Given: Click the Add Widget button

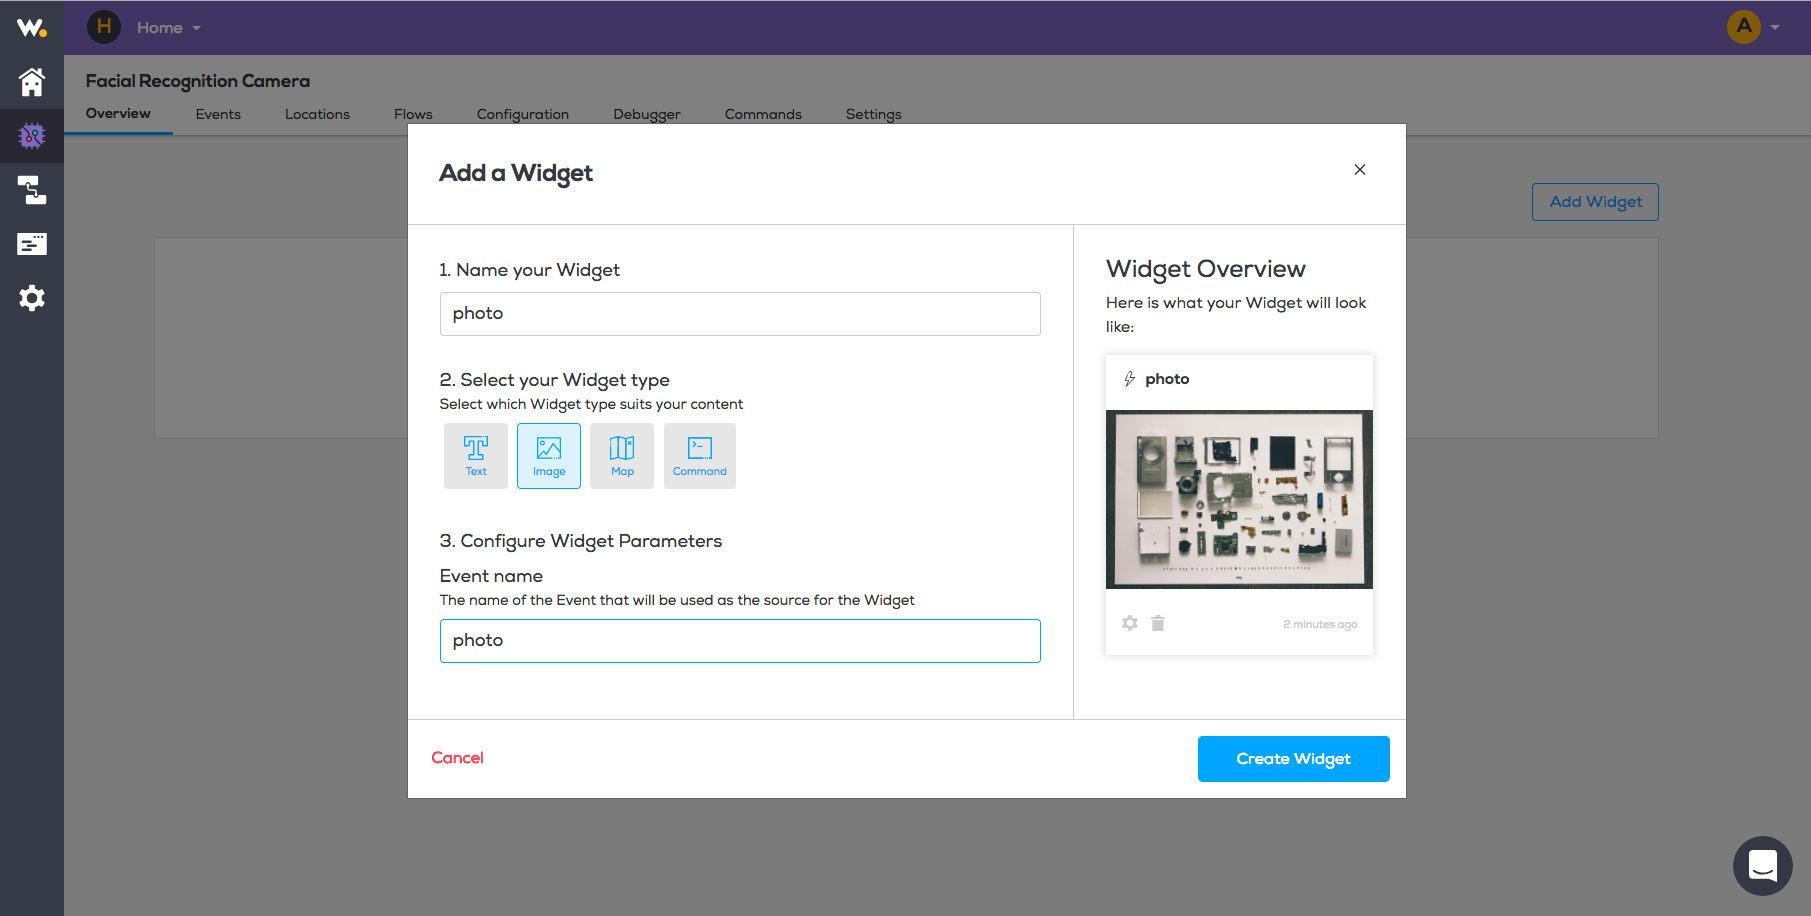Looking at the screenshot, I should (x=1595, y=202).
